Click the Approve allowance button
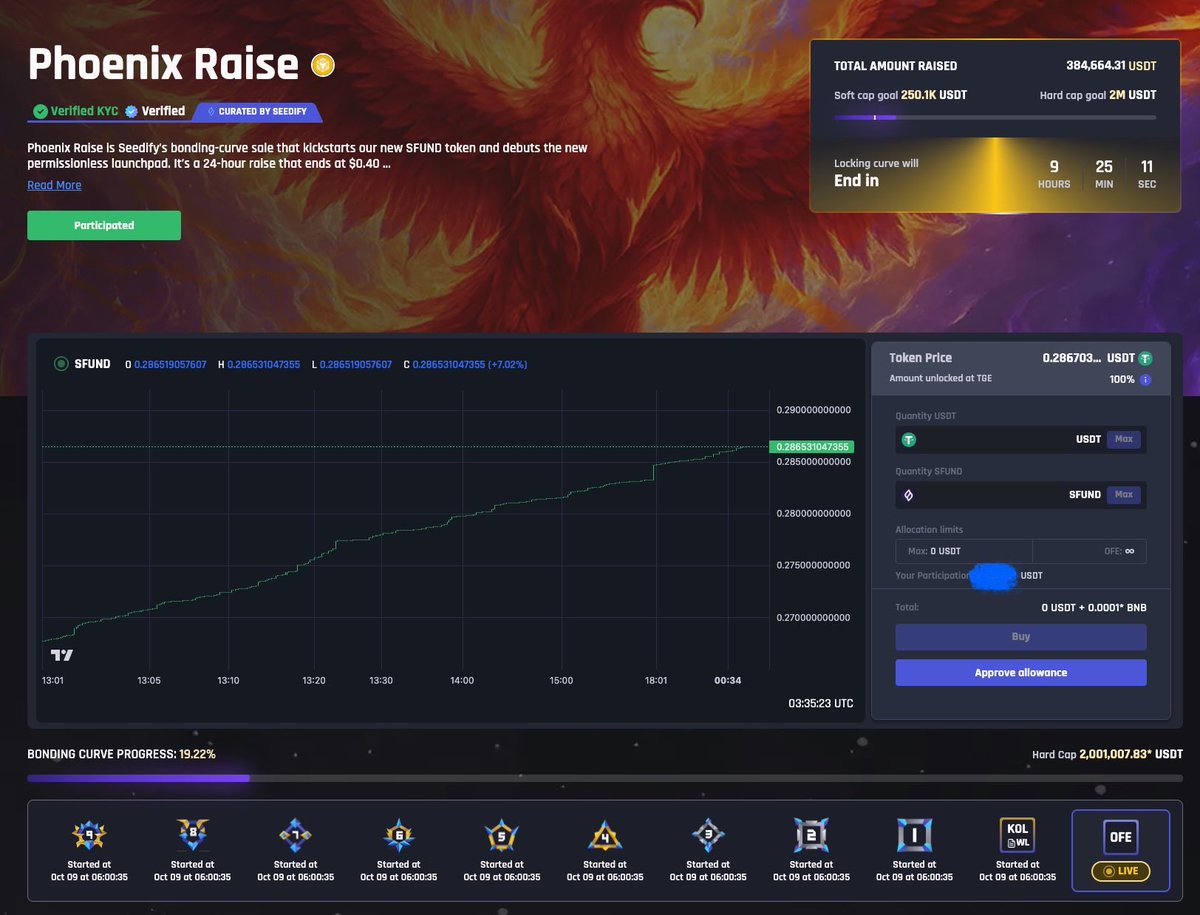 tap(1021, 673)
